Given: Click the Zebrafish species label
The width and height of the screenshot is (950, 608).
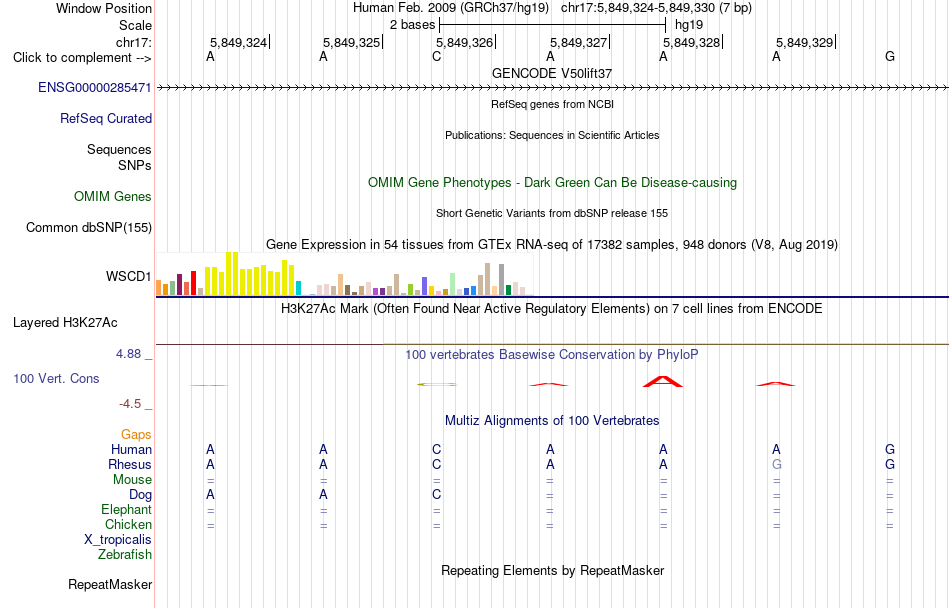Looking at the screenshot, I should point(125,555).
